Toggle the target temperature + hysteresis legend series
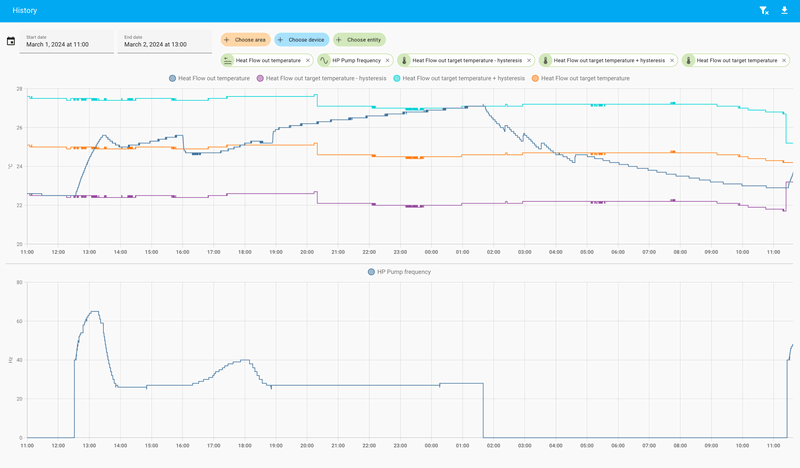This screenshot has height=468, width=800. click(459, 78)
